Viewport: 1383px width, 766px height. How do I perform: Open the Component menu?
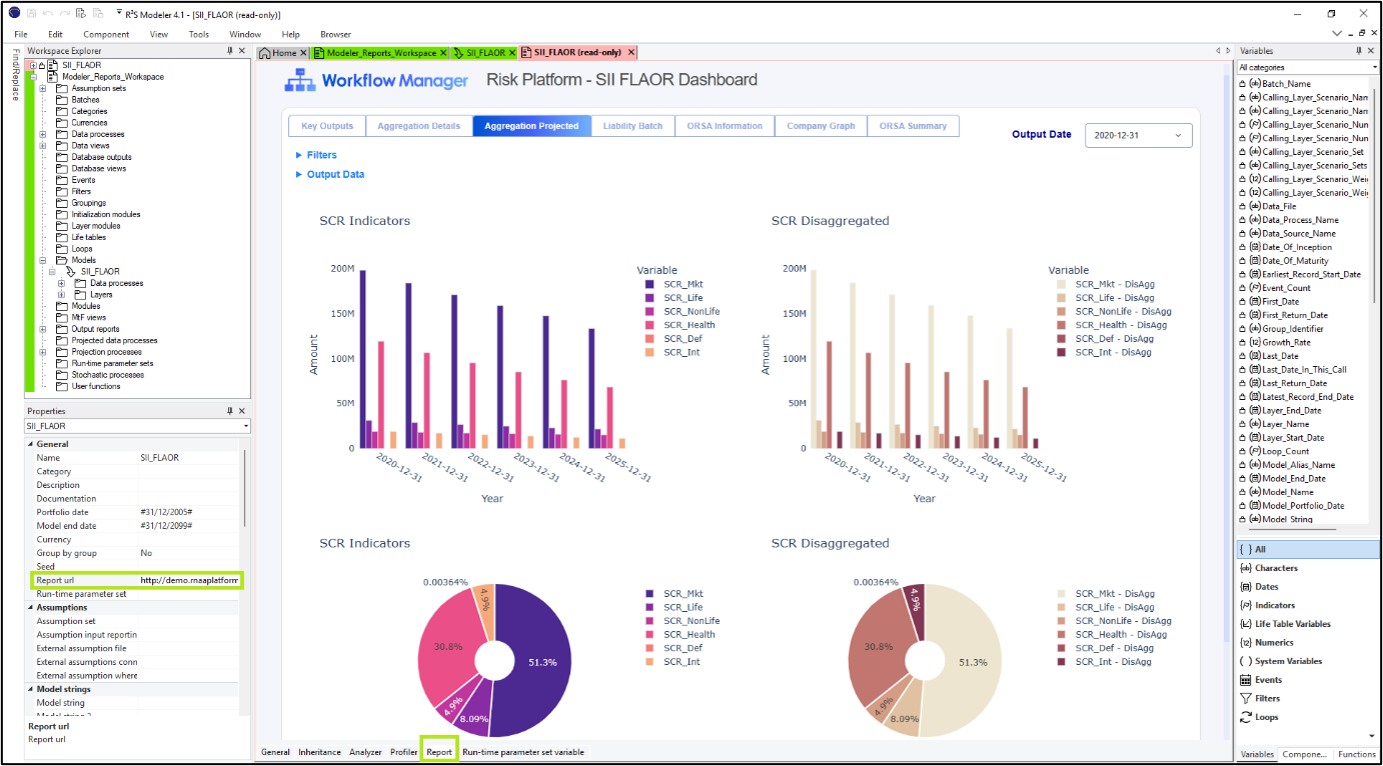(x=106, y=34)
